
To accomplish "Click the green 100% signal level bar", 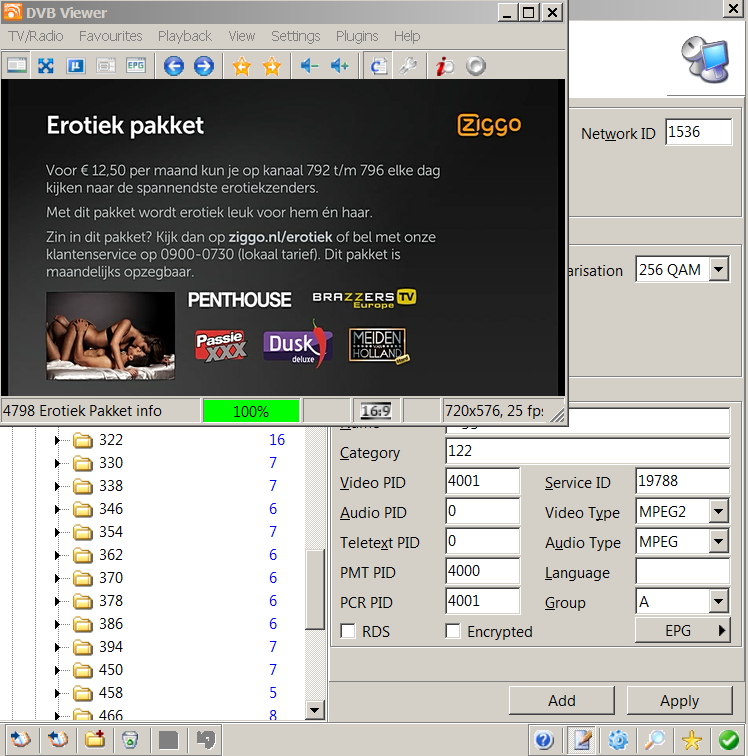I will click(x=251, y=411).
